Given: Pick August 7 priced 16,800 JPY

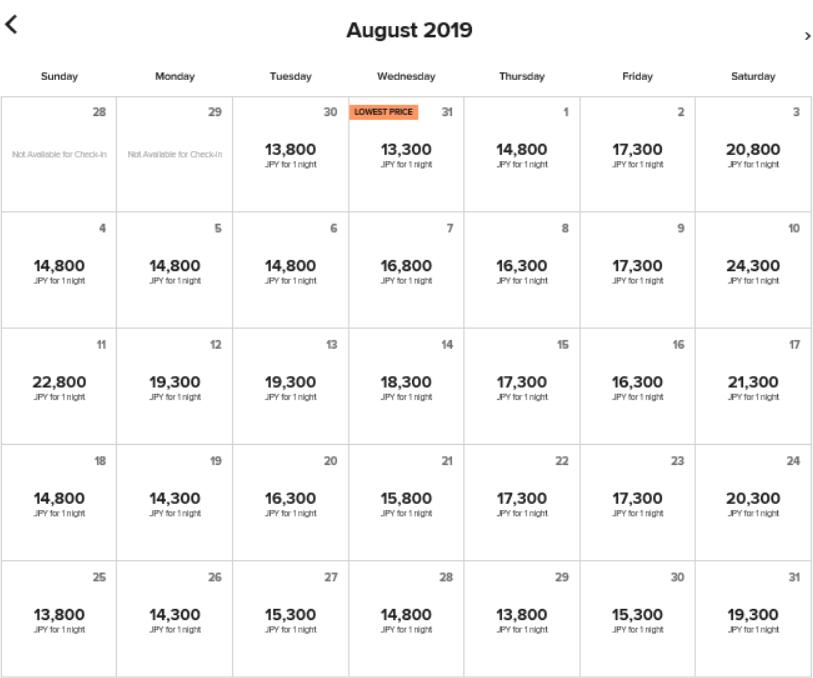Looking at the screenshot, I should [x=406, y=270].
